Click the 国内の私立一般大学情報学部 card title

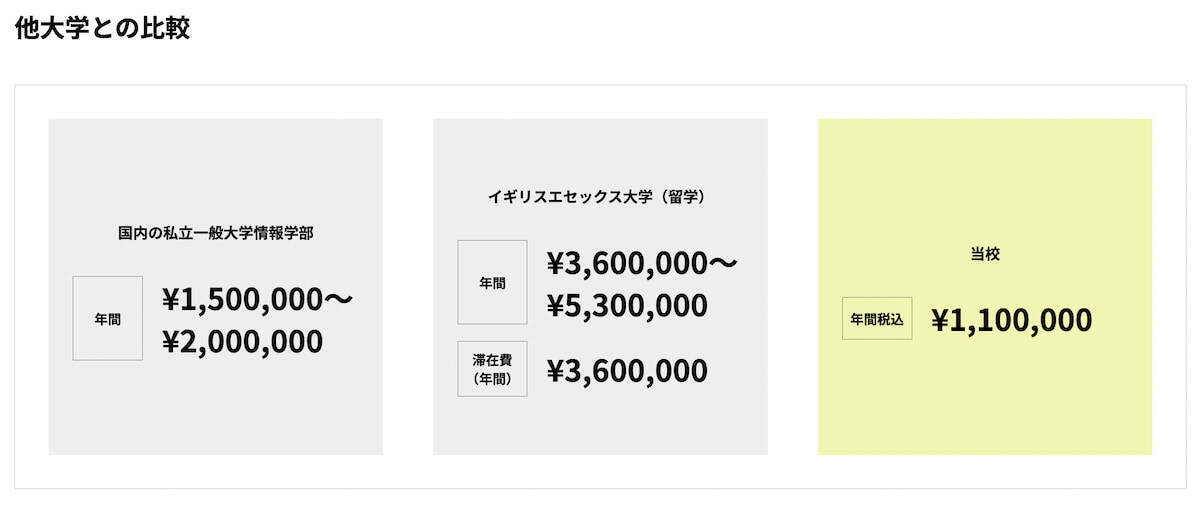[215, 233]
